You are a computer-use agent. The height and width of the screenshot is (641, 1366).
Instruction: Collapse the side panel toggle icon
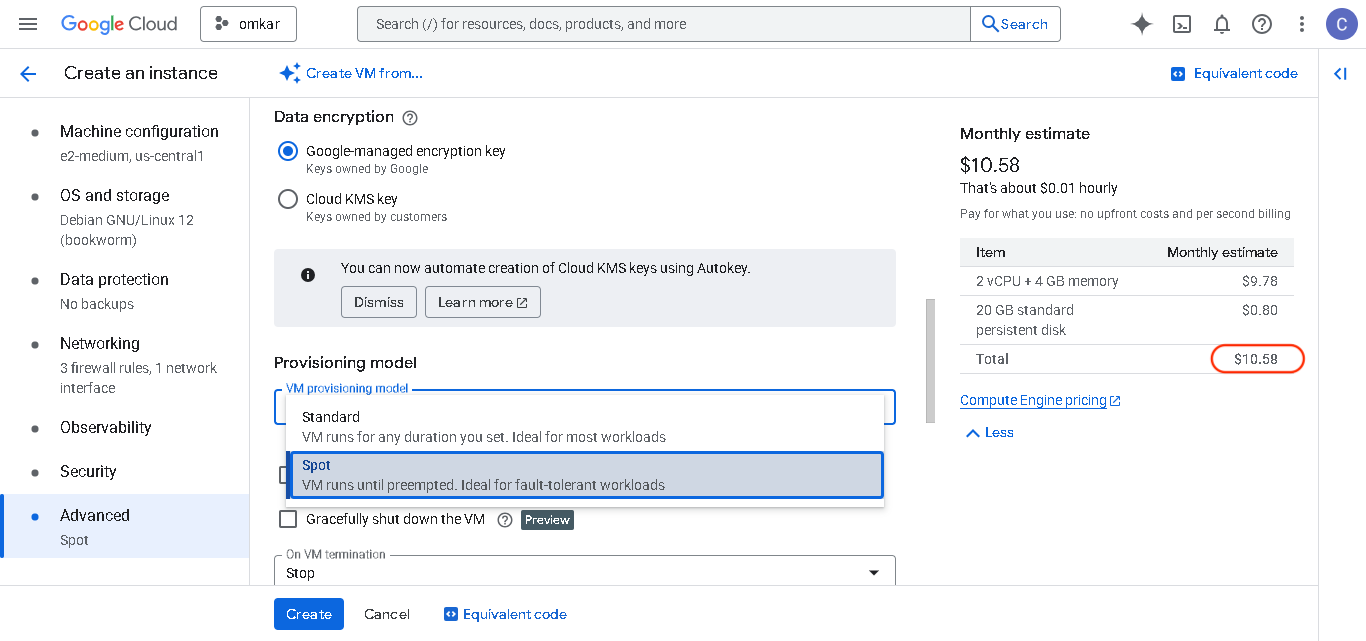[x=1341, y=73]
